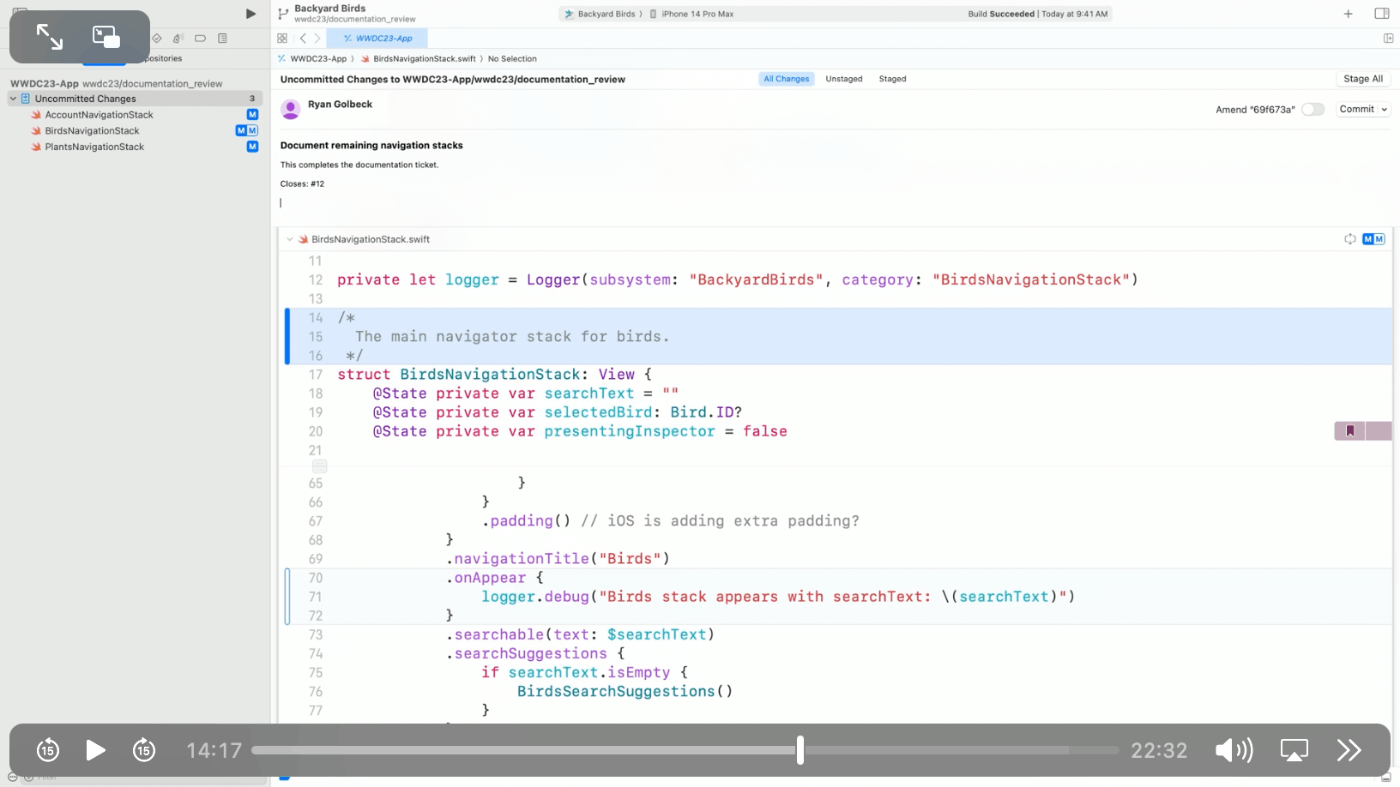Viewport: 1400px width, 787px height.
Task: Click the MM status badge in file header
Action: pyautogui.click(x=1374, y=239)
